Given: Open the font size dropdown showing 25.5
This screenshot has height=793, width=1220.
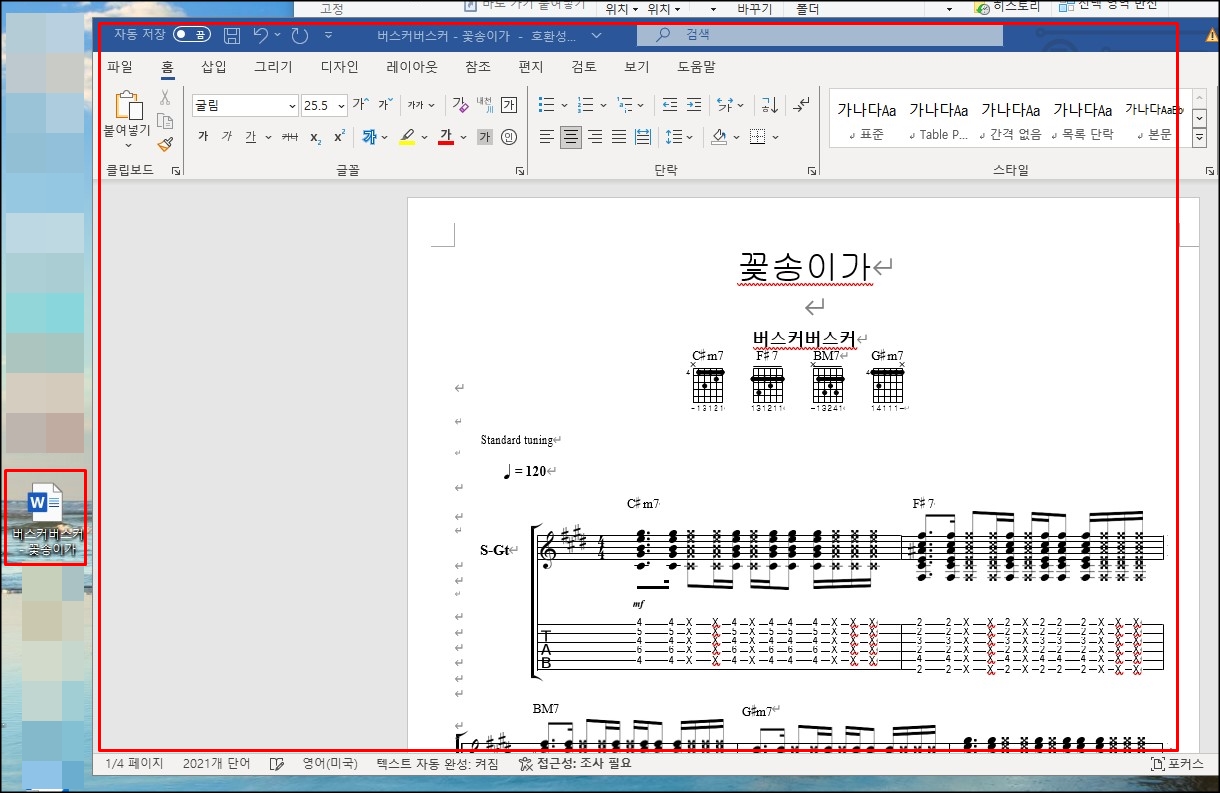Looking at the screenshot, I should point(342,105).
